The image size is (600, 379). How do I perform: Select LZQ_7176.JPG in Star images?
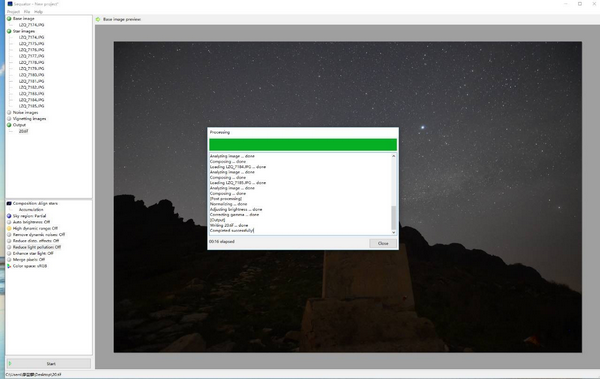(x=31, y=50)
